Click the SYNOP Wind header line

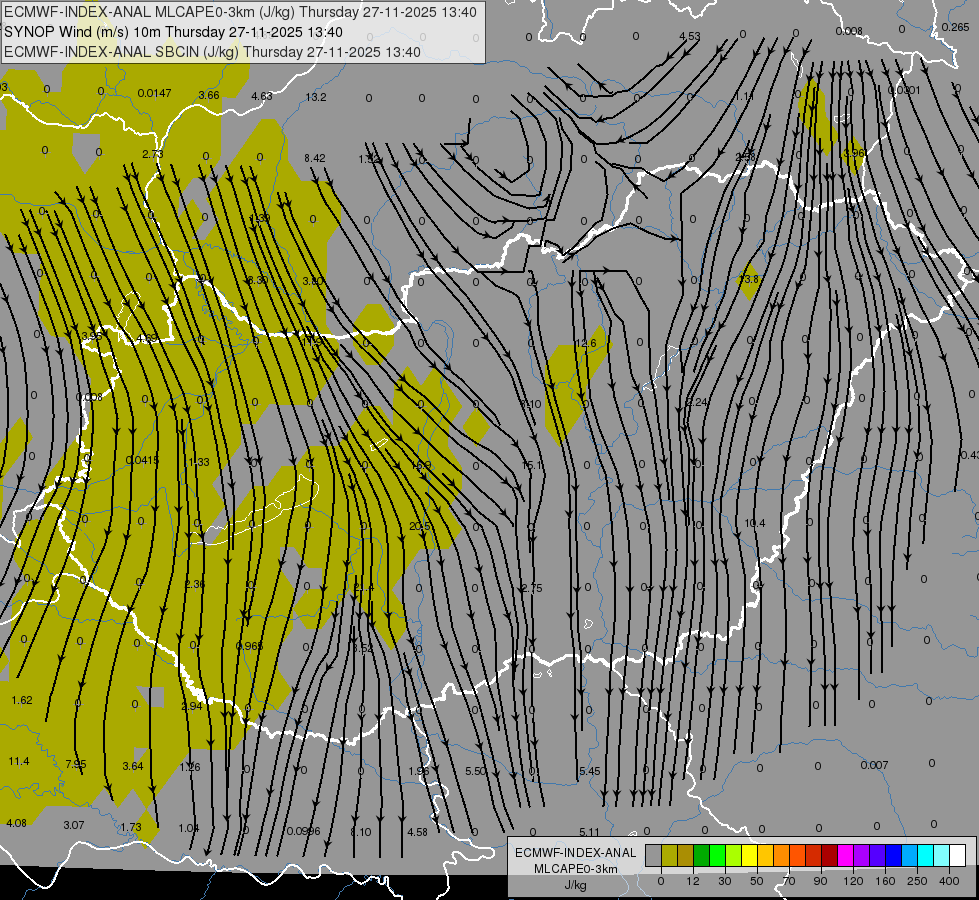pos(174,32)
